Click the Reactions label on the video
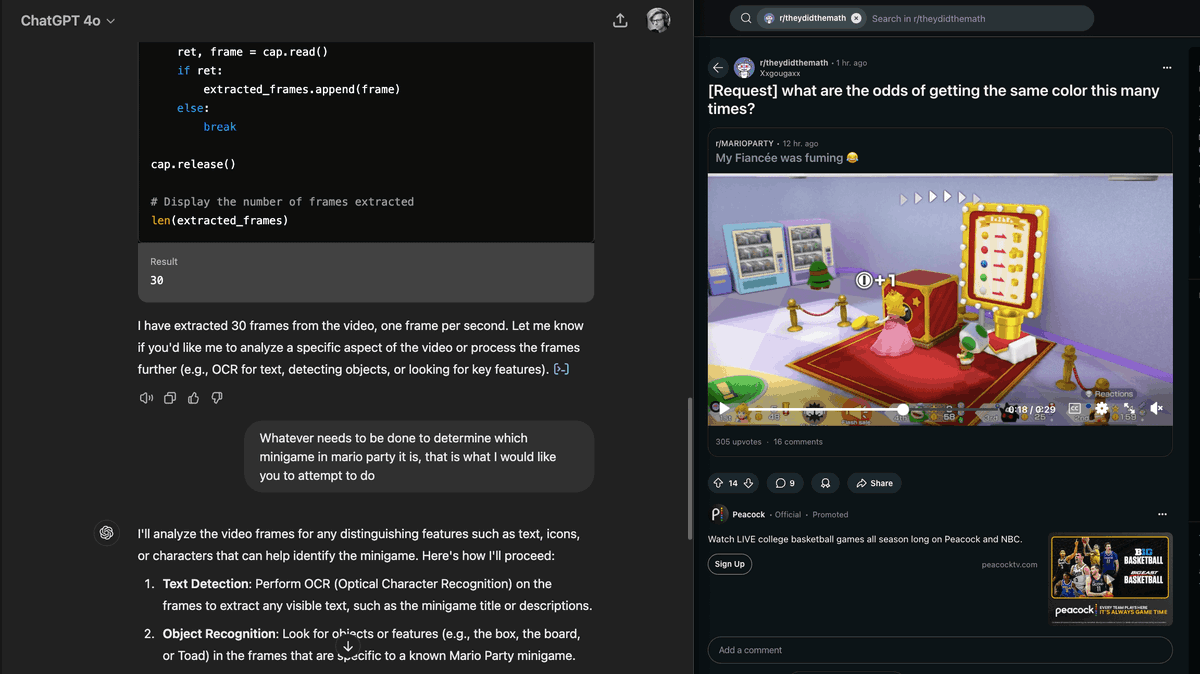Screen dimensions: 1200x674 pyautogui.click(x=1109, y=394)
